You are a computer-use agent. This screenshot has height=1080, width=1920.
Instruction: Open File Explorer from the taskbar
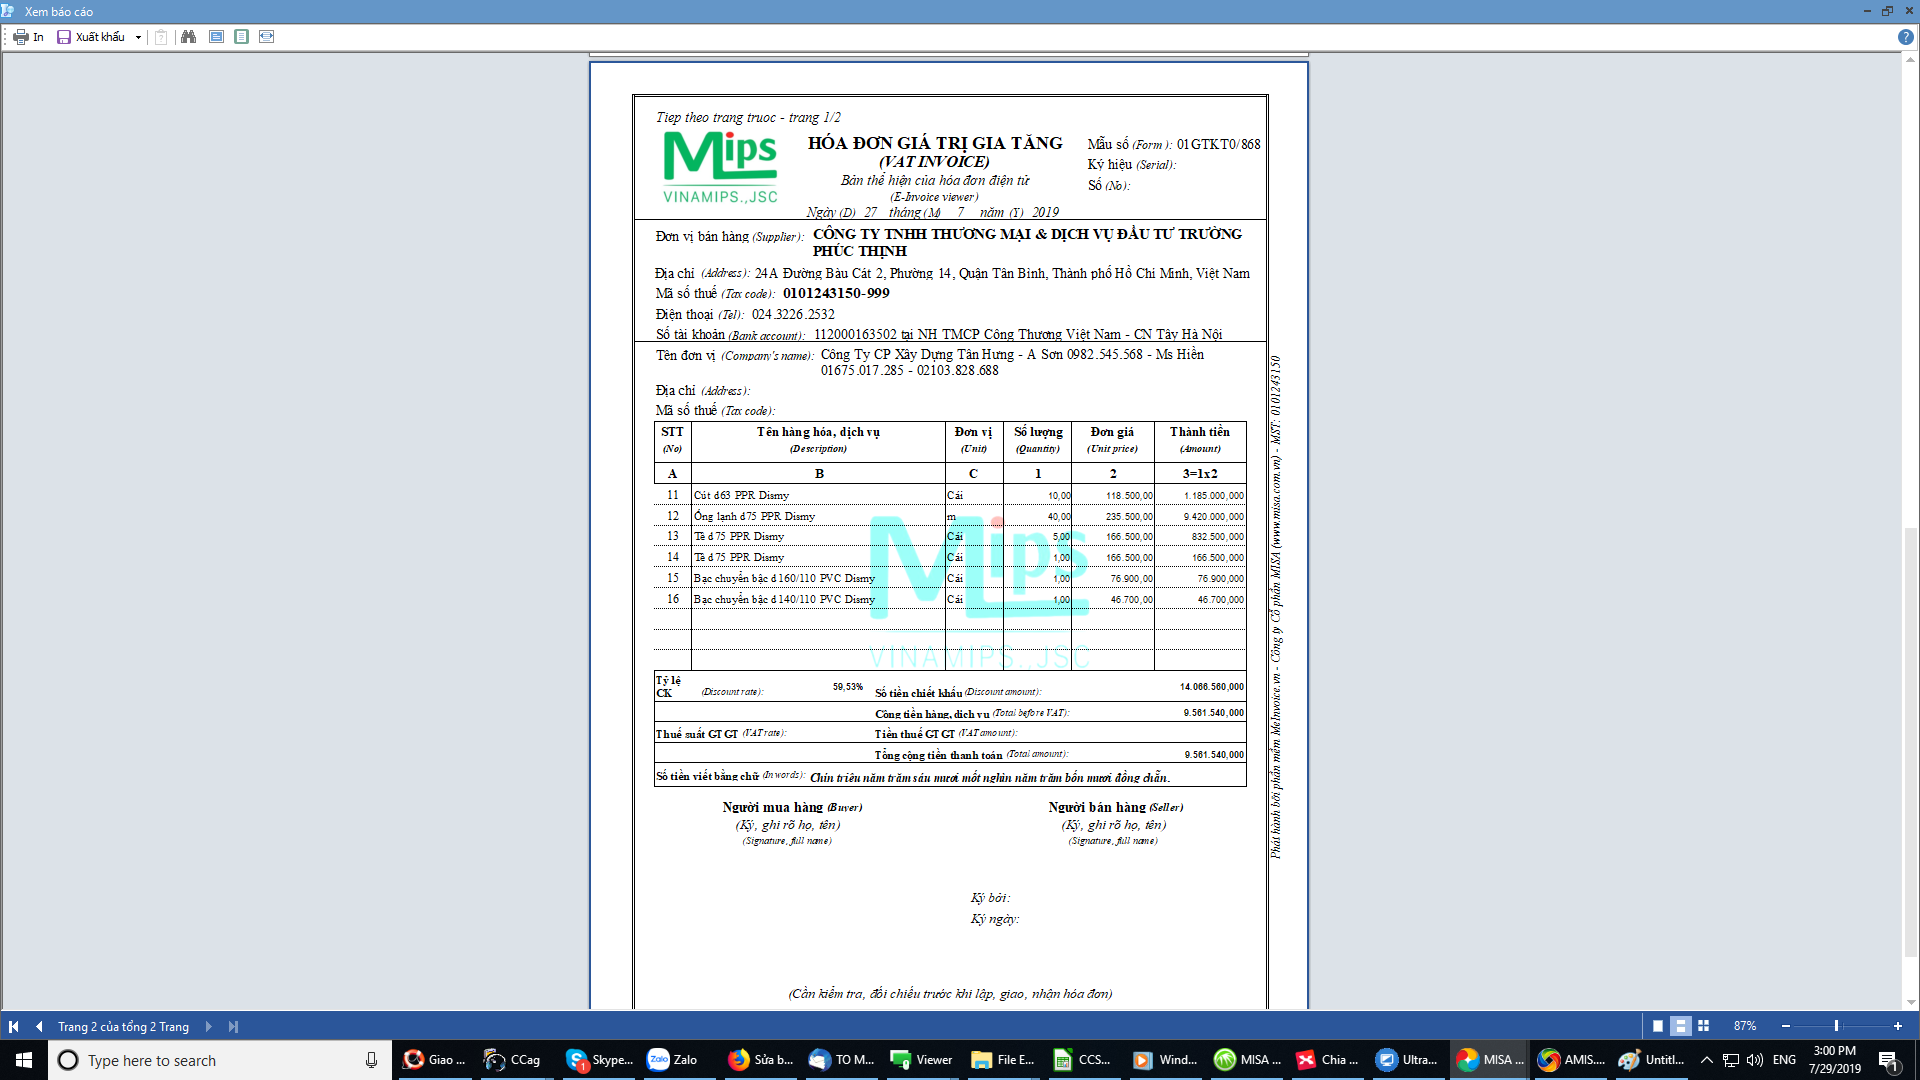[x=1004, y=1060]
